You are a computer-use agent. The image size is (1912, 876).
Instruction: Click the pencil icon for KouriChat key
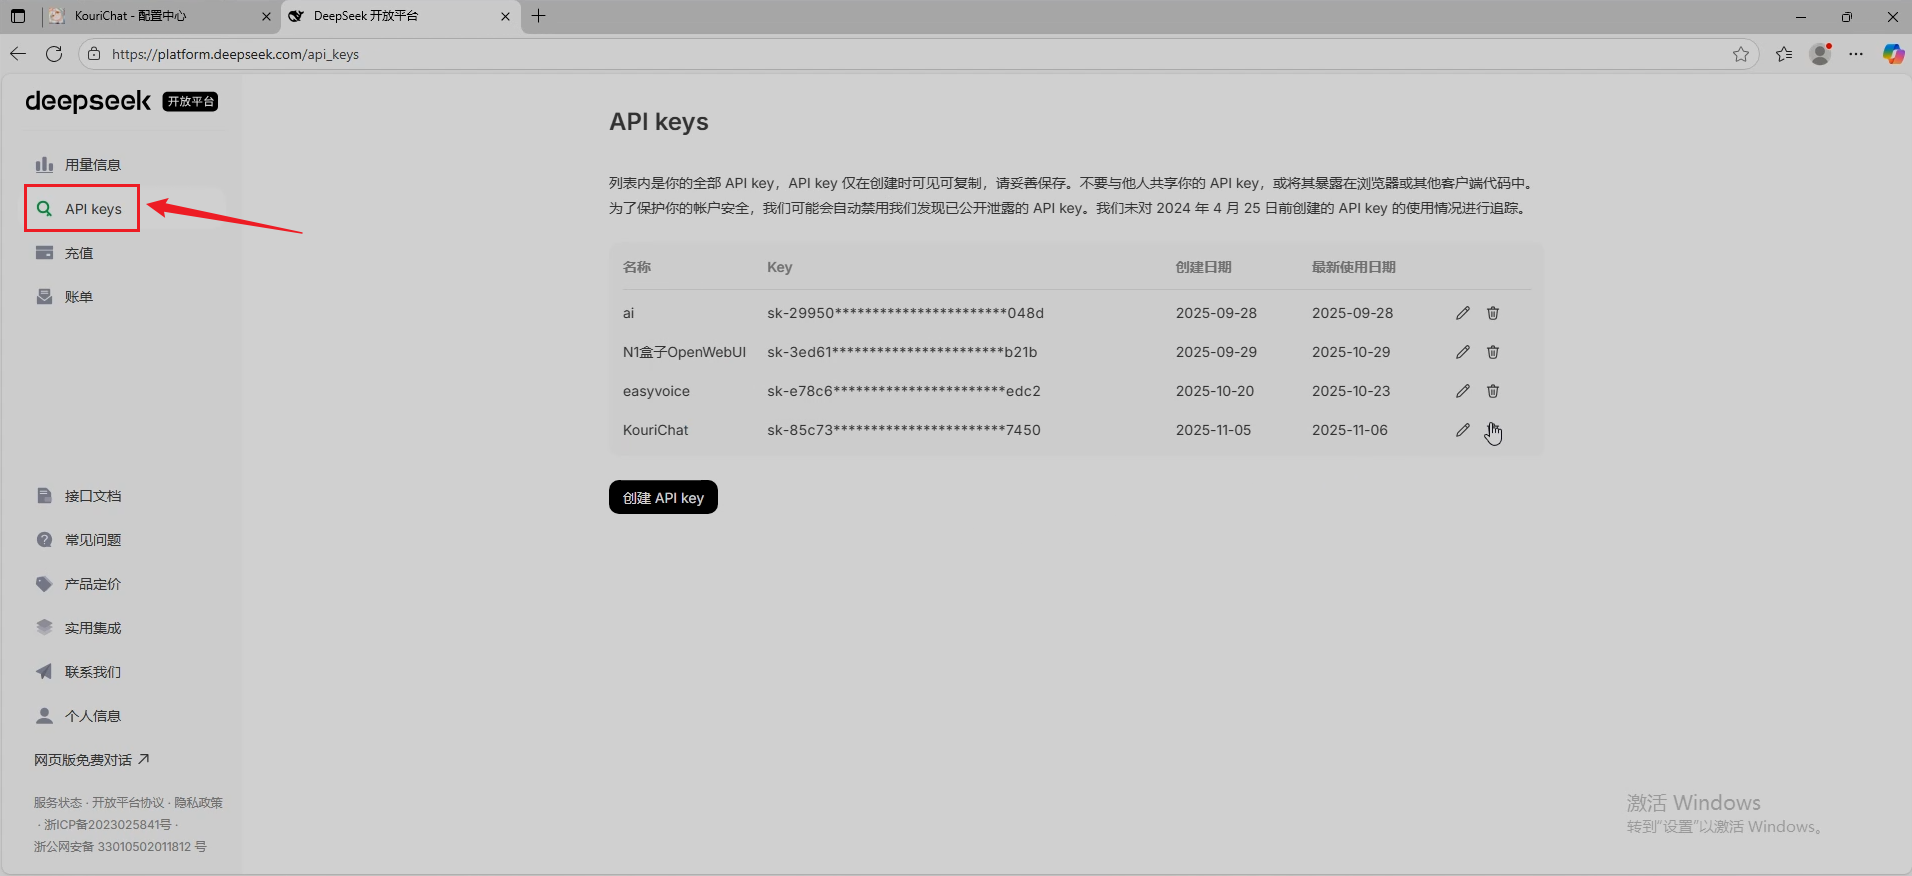click(x=1462, y=430)
